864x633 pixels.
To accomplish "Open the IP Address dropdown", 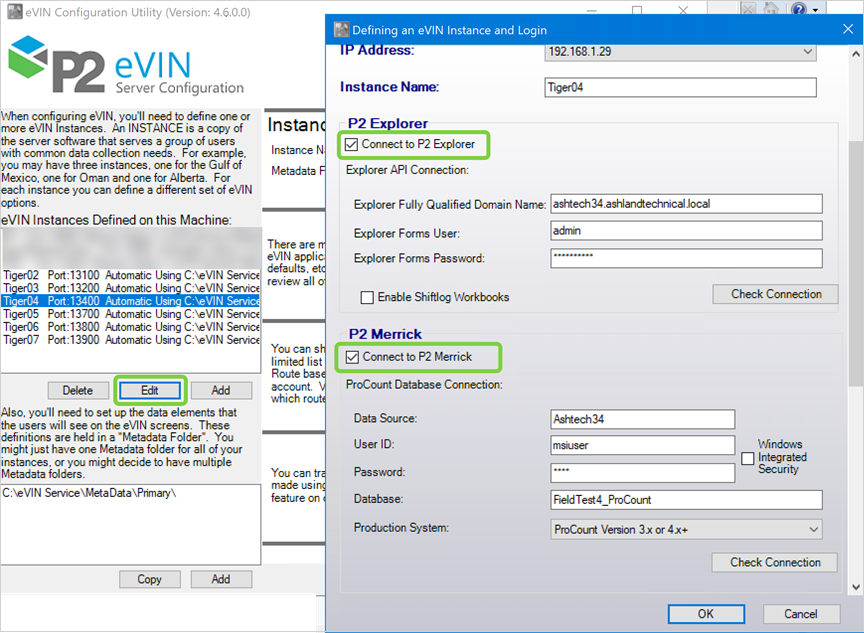I will click(807, 51).
